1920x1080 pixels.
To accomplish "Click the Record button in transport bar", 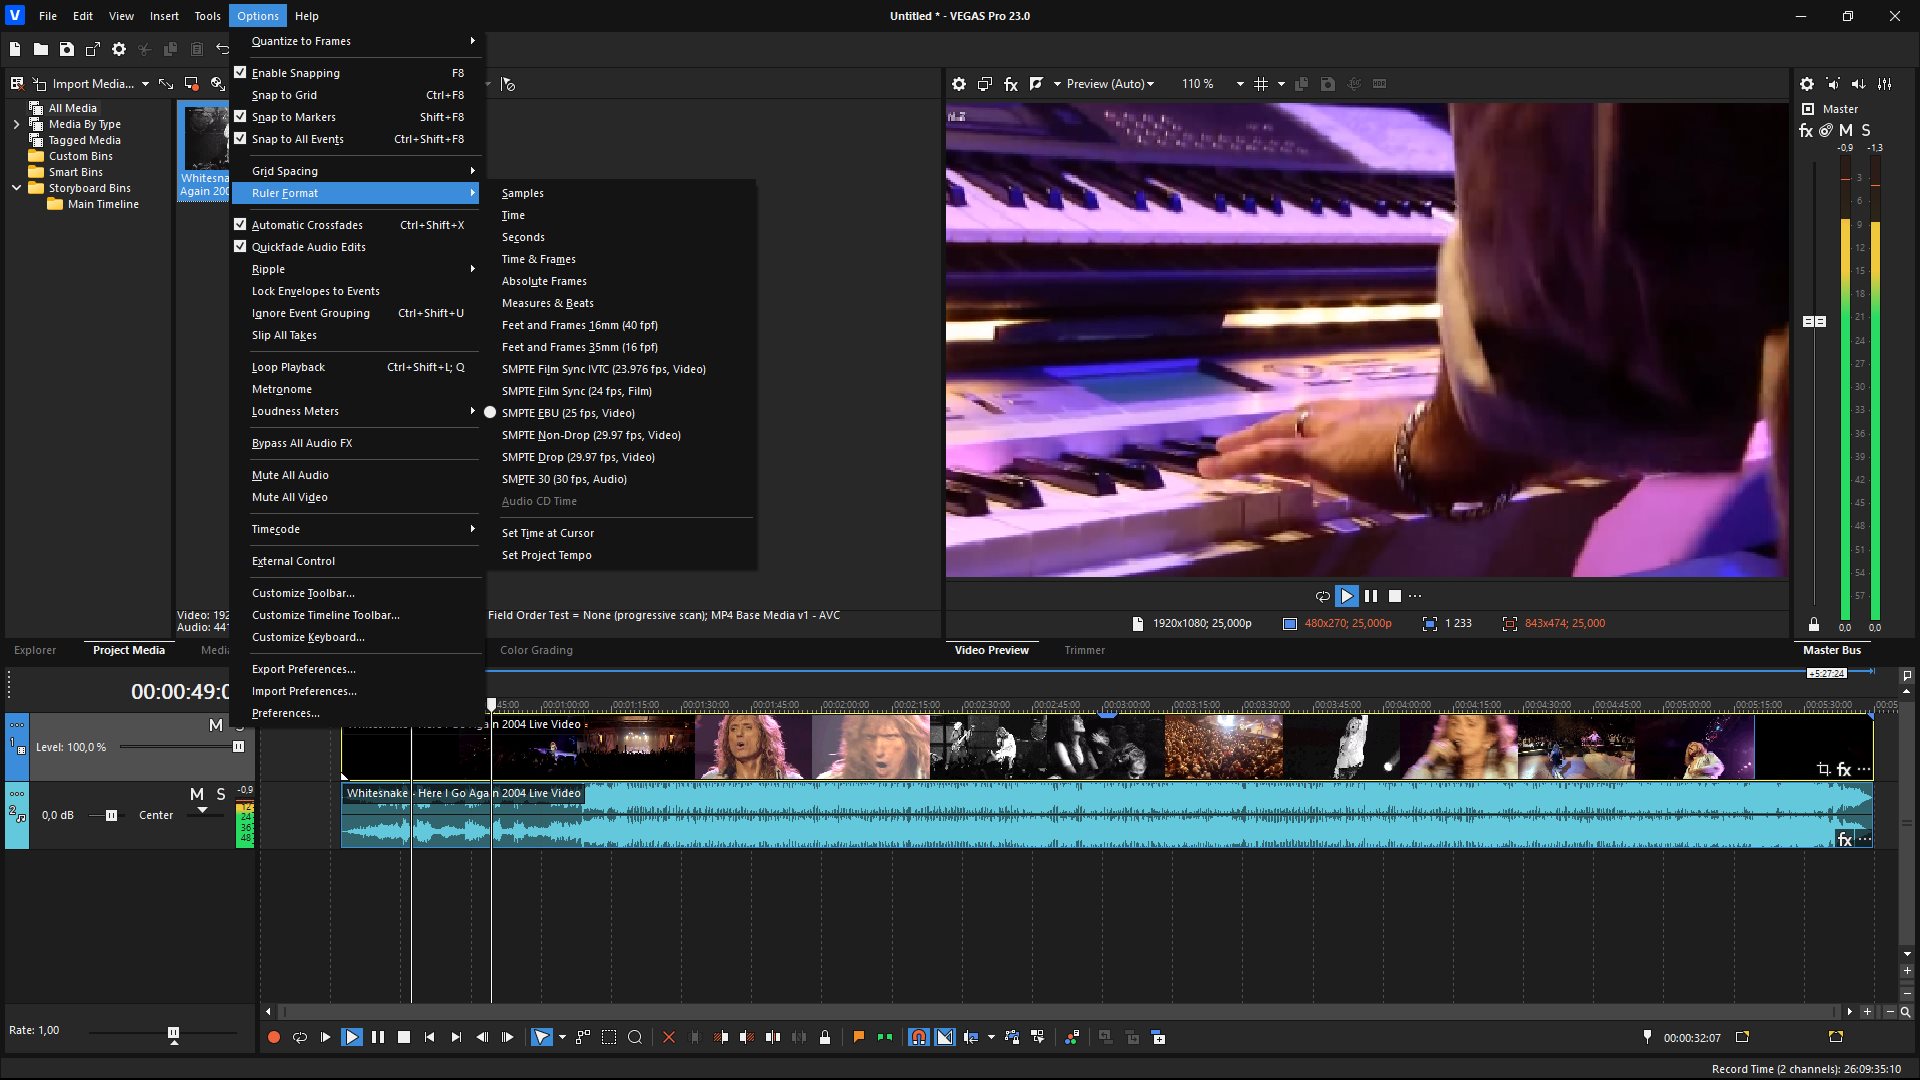I will pyautogui.click(x=273, y=1038).
